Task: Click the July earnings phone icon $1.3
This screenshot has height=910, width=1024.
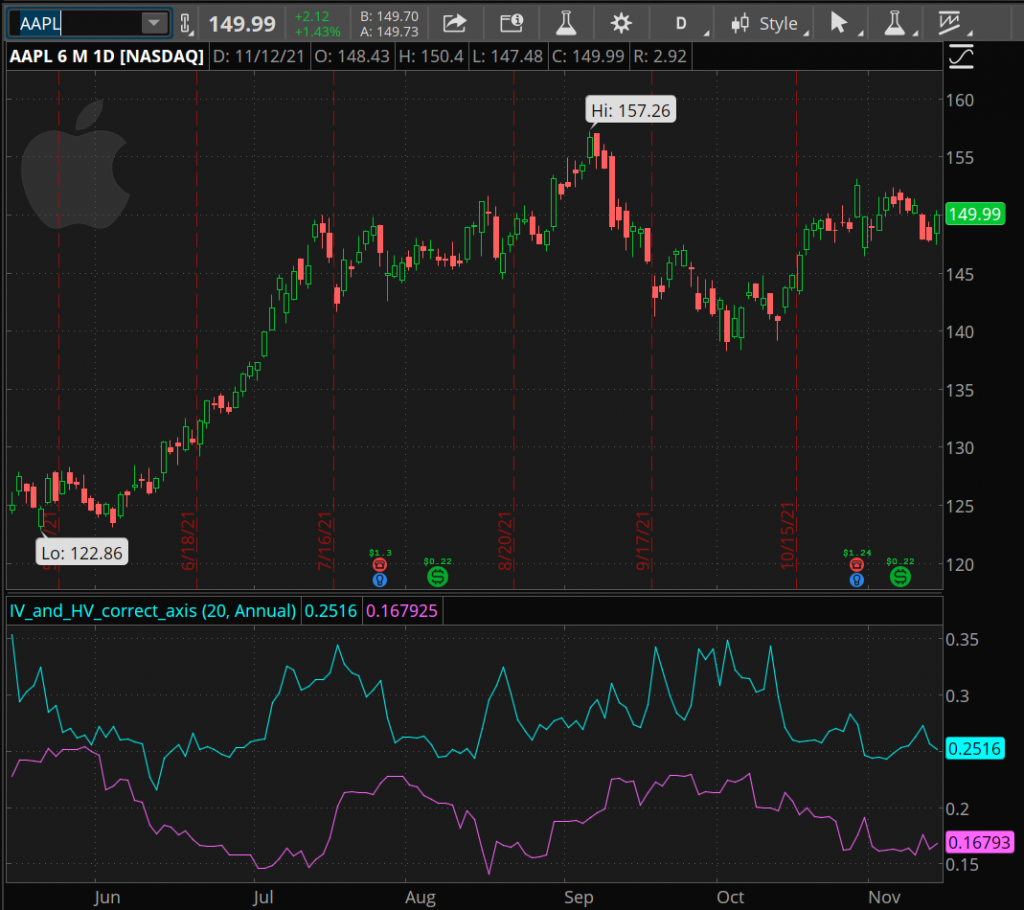Action: pos(379,564)
